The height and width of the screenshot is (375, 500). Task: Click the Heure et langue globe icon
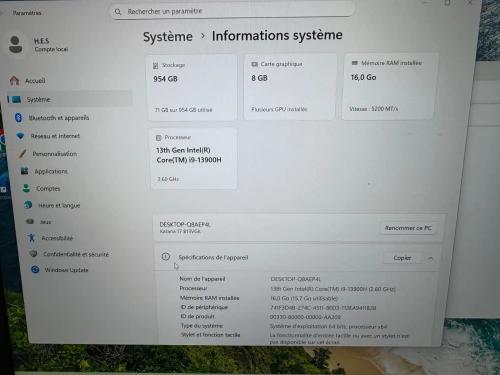(x=28, y=205)
